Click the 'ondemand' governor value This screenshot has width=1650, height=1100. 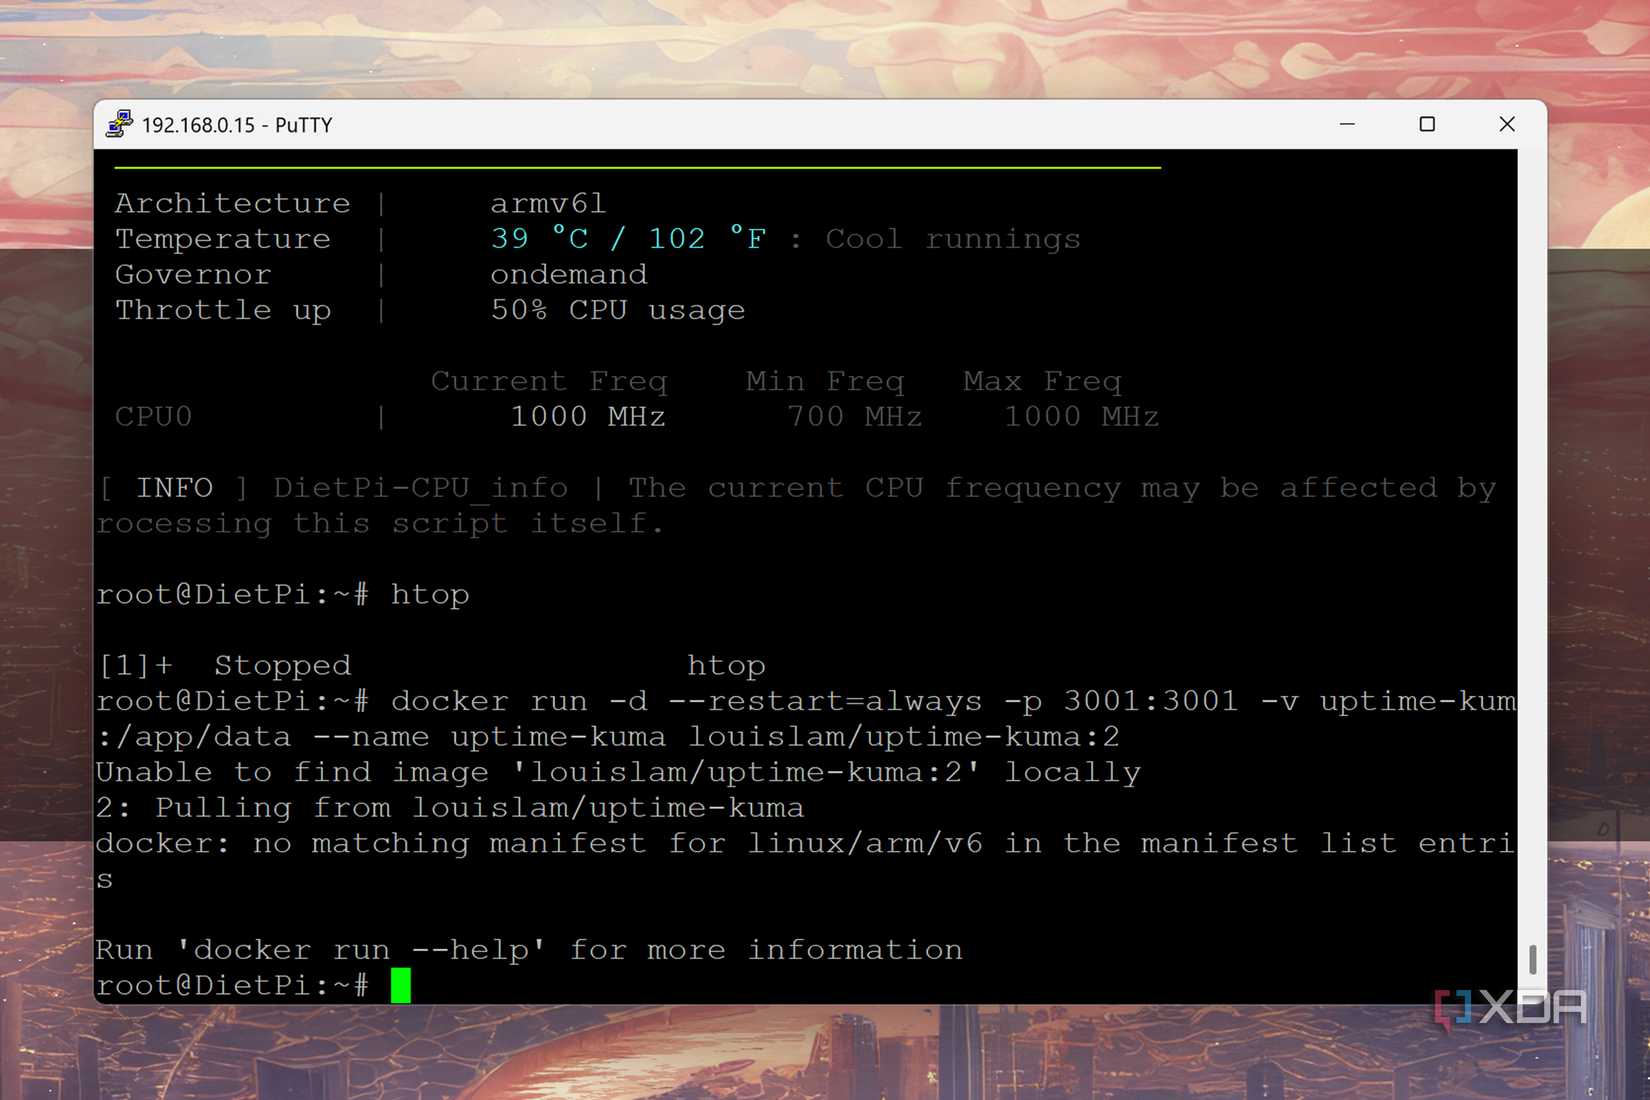click(568, 274)
